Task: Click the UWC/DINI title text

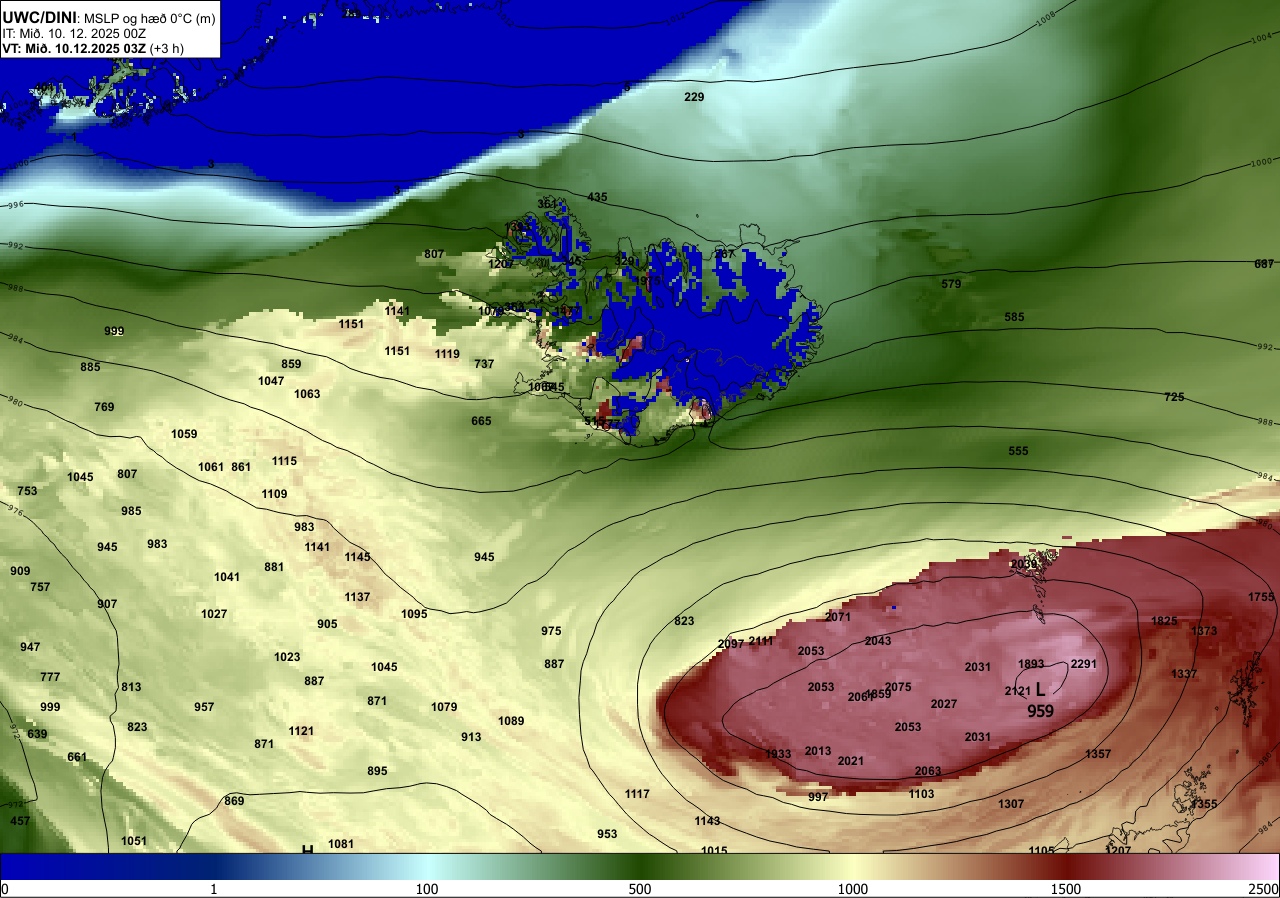Action: pyautogui.click(x=39, y=16)
